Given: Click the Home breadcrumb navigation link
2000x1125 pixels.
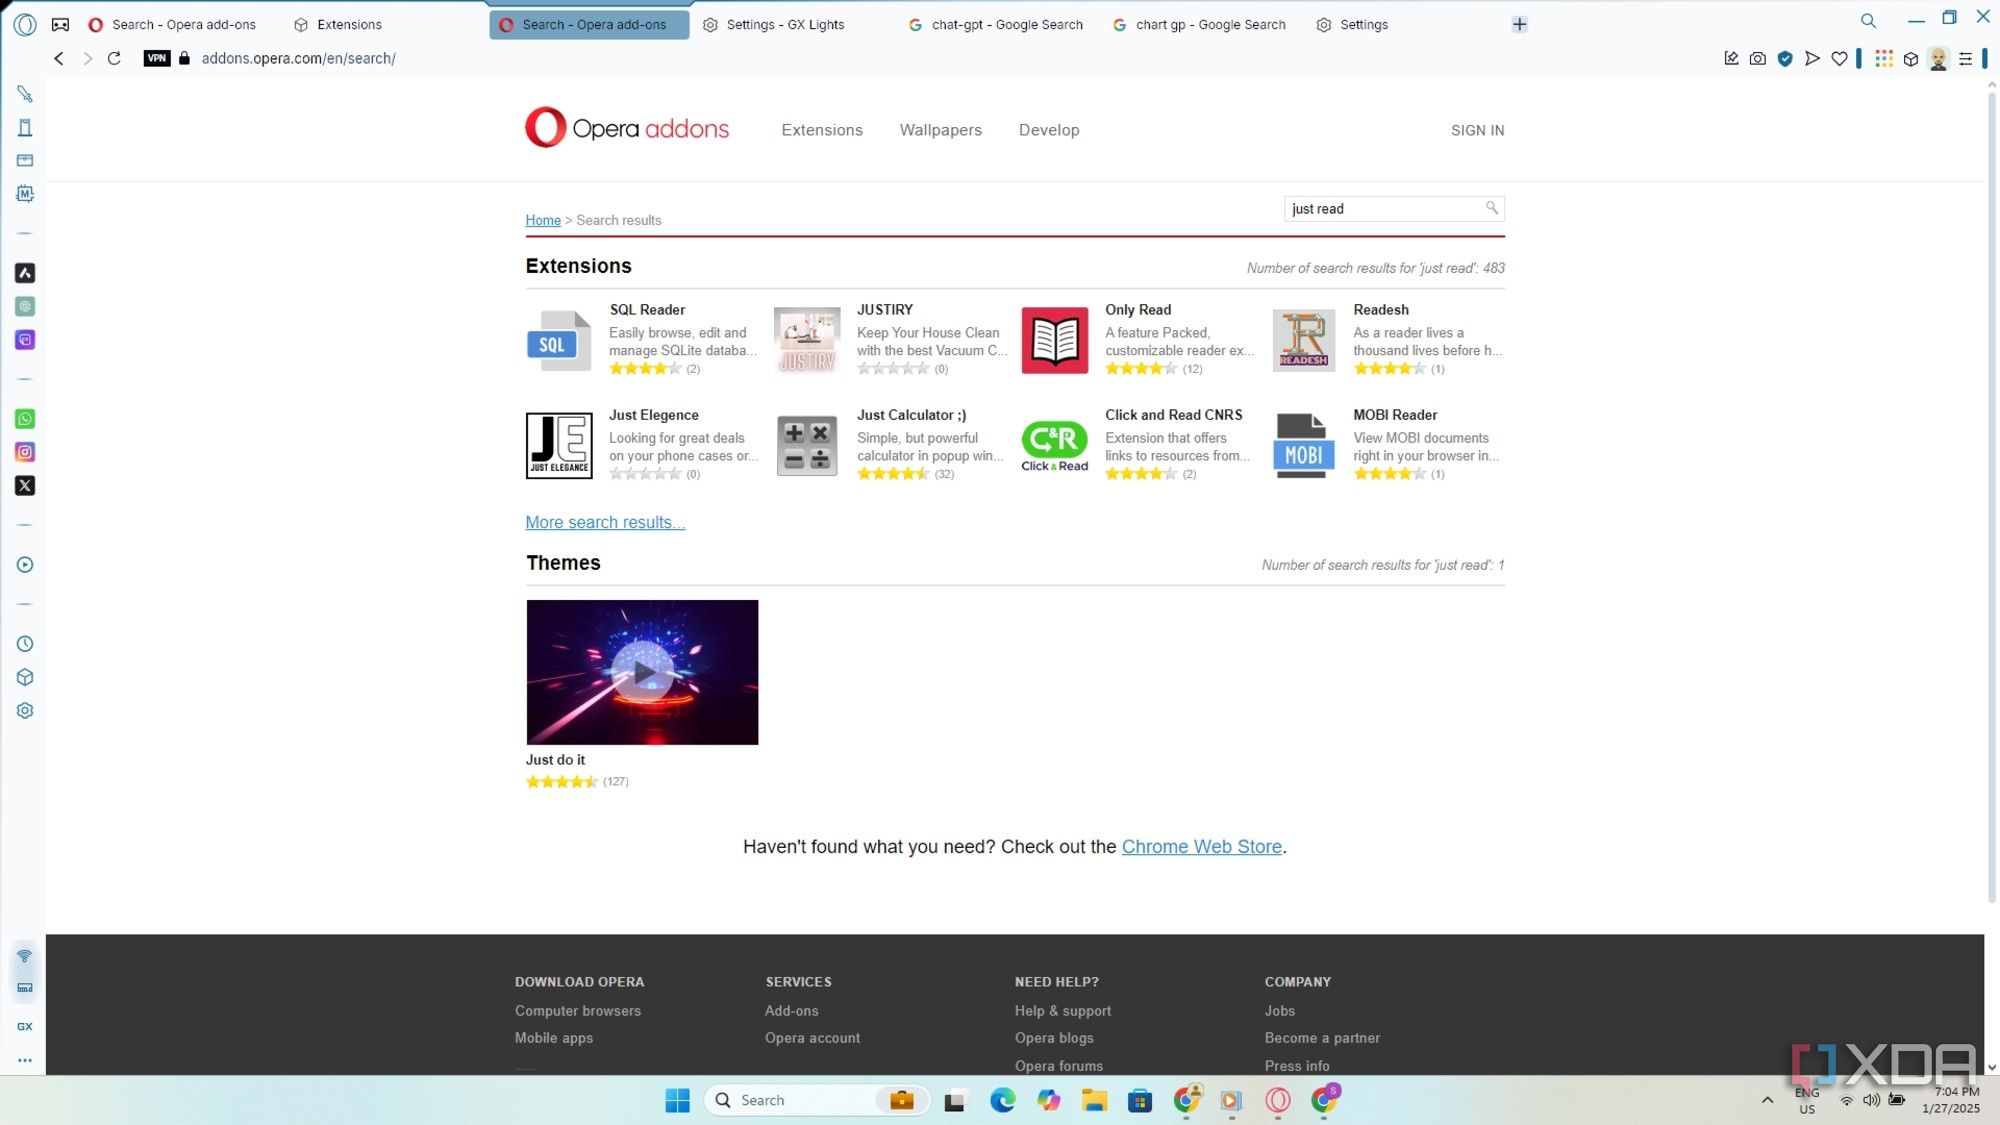Looking at the screenshot, I should [x=543, y=220].
